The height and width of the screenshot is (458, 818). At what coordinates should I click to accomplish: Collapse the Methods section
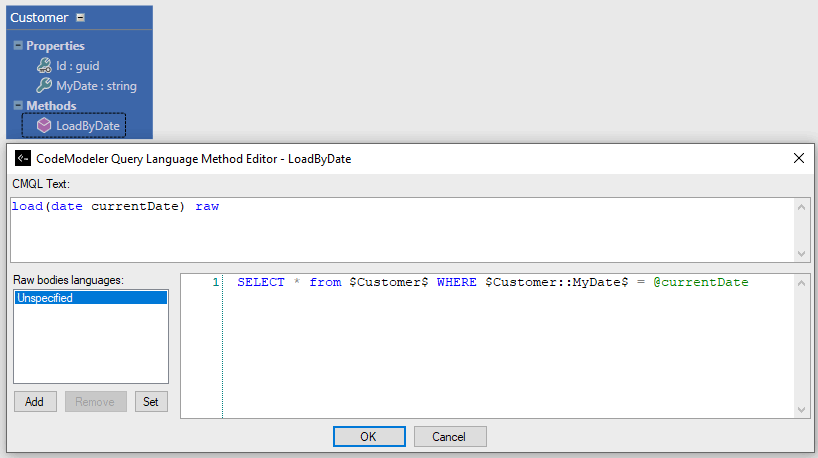coord(18,106)
